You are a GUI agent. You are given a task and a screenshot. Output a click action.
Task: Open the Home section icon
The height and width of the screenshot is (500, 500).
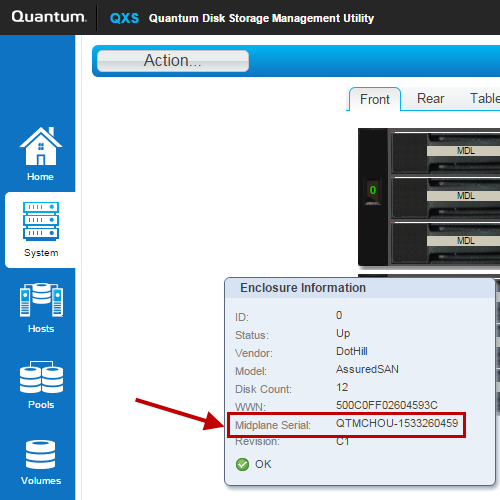(x=41, y=146)
